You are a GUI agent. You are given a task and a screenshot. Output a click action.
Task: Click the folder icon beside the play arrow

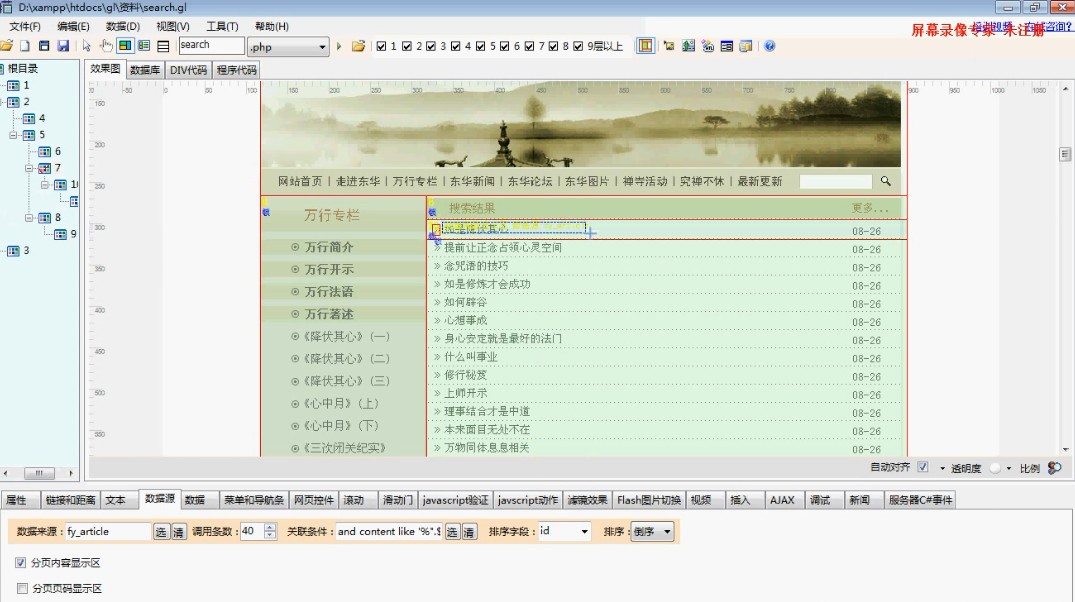point(358,46)
